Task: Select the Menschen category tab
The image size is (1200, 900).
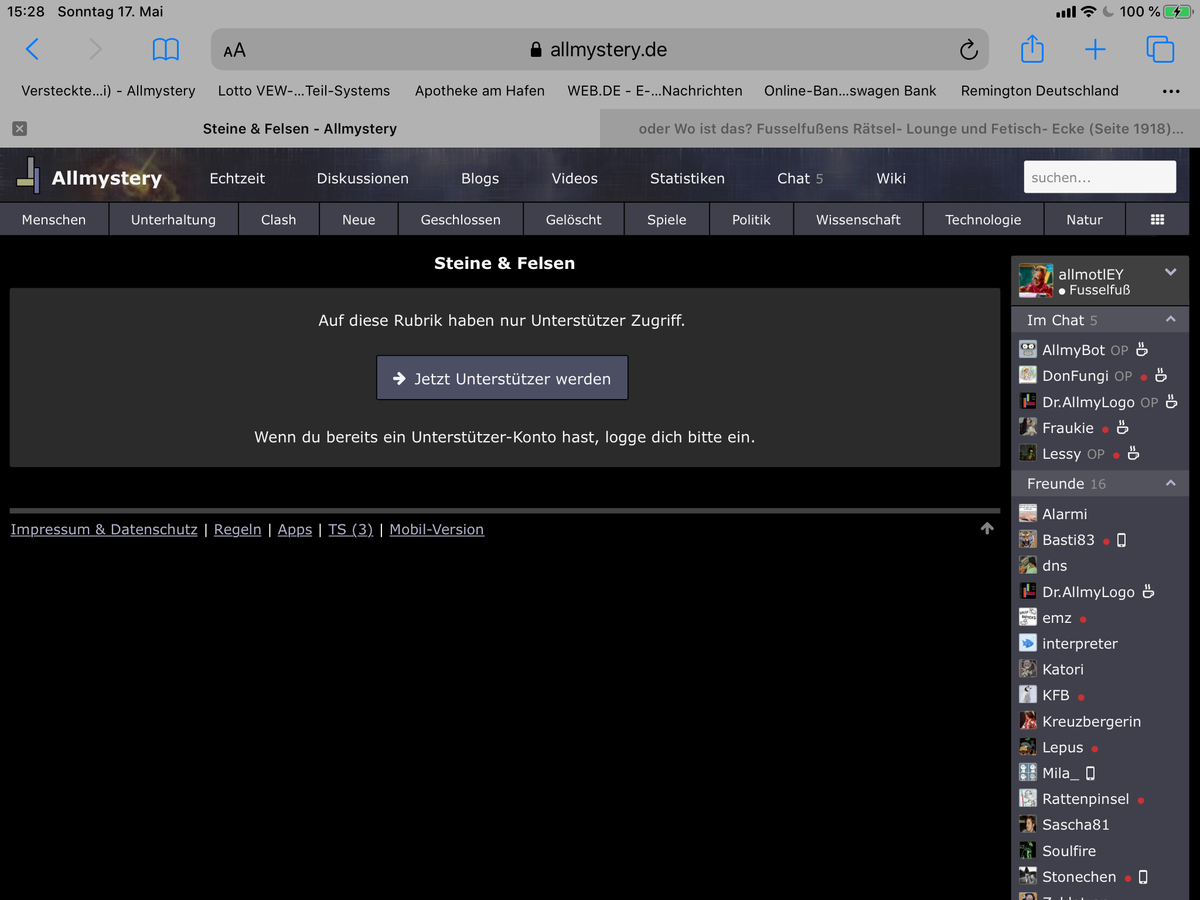Action: (x=54, y=219)
